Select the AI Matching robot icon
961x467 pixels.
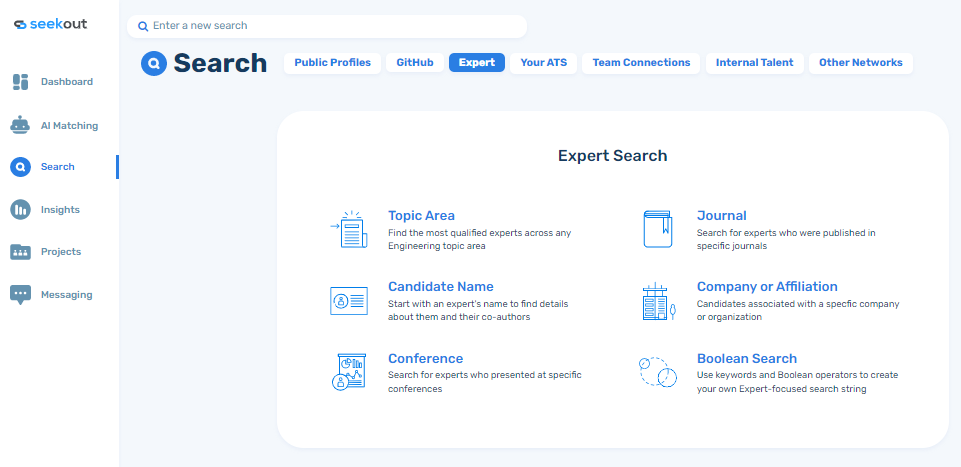click(20, 126)
